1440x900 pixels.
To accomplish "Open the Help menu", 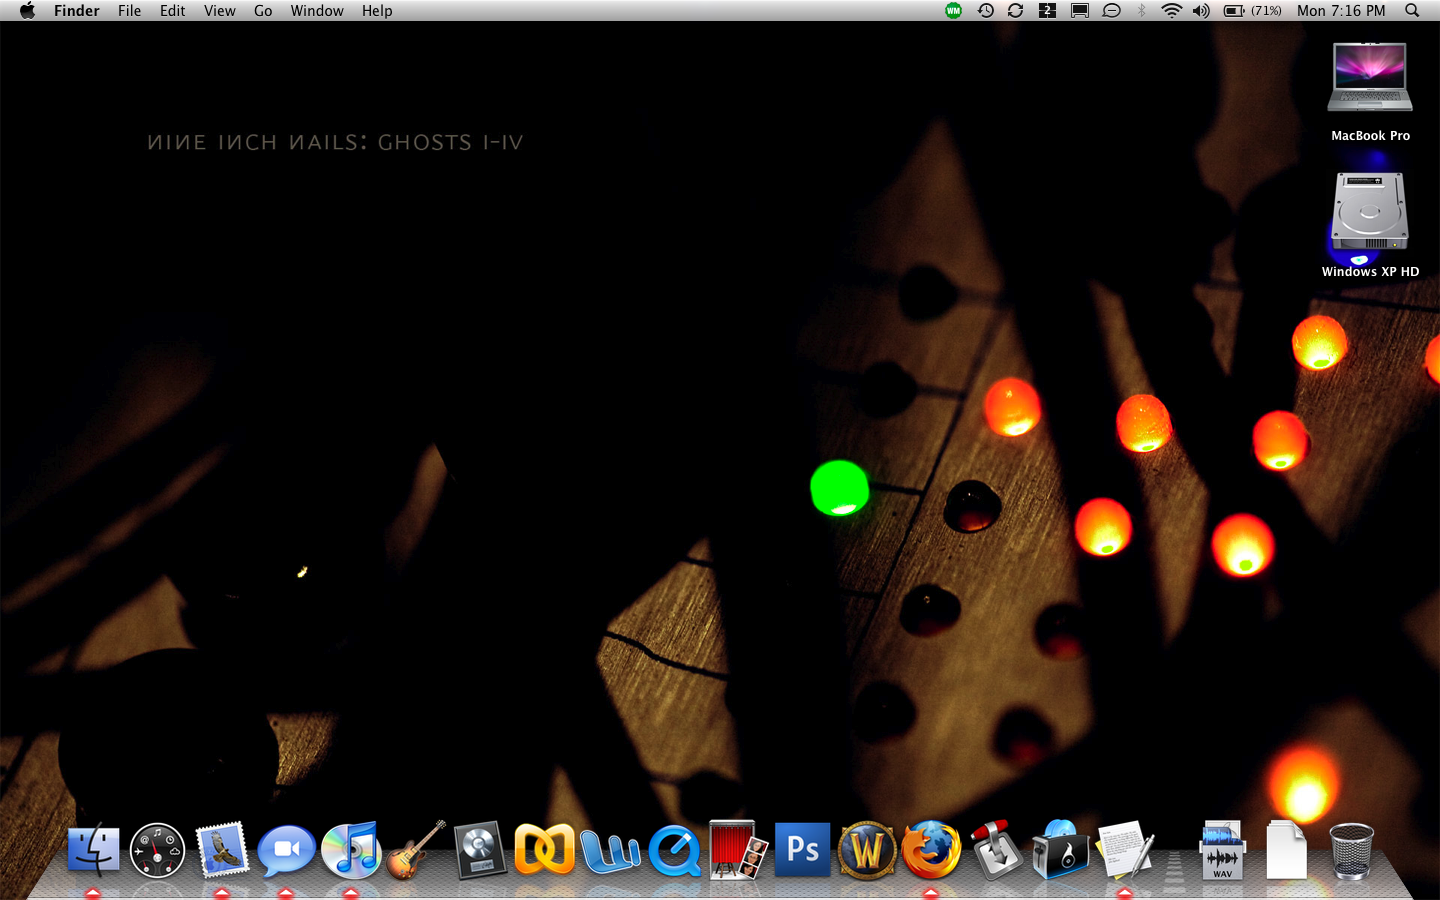I will (377, 11).
